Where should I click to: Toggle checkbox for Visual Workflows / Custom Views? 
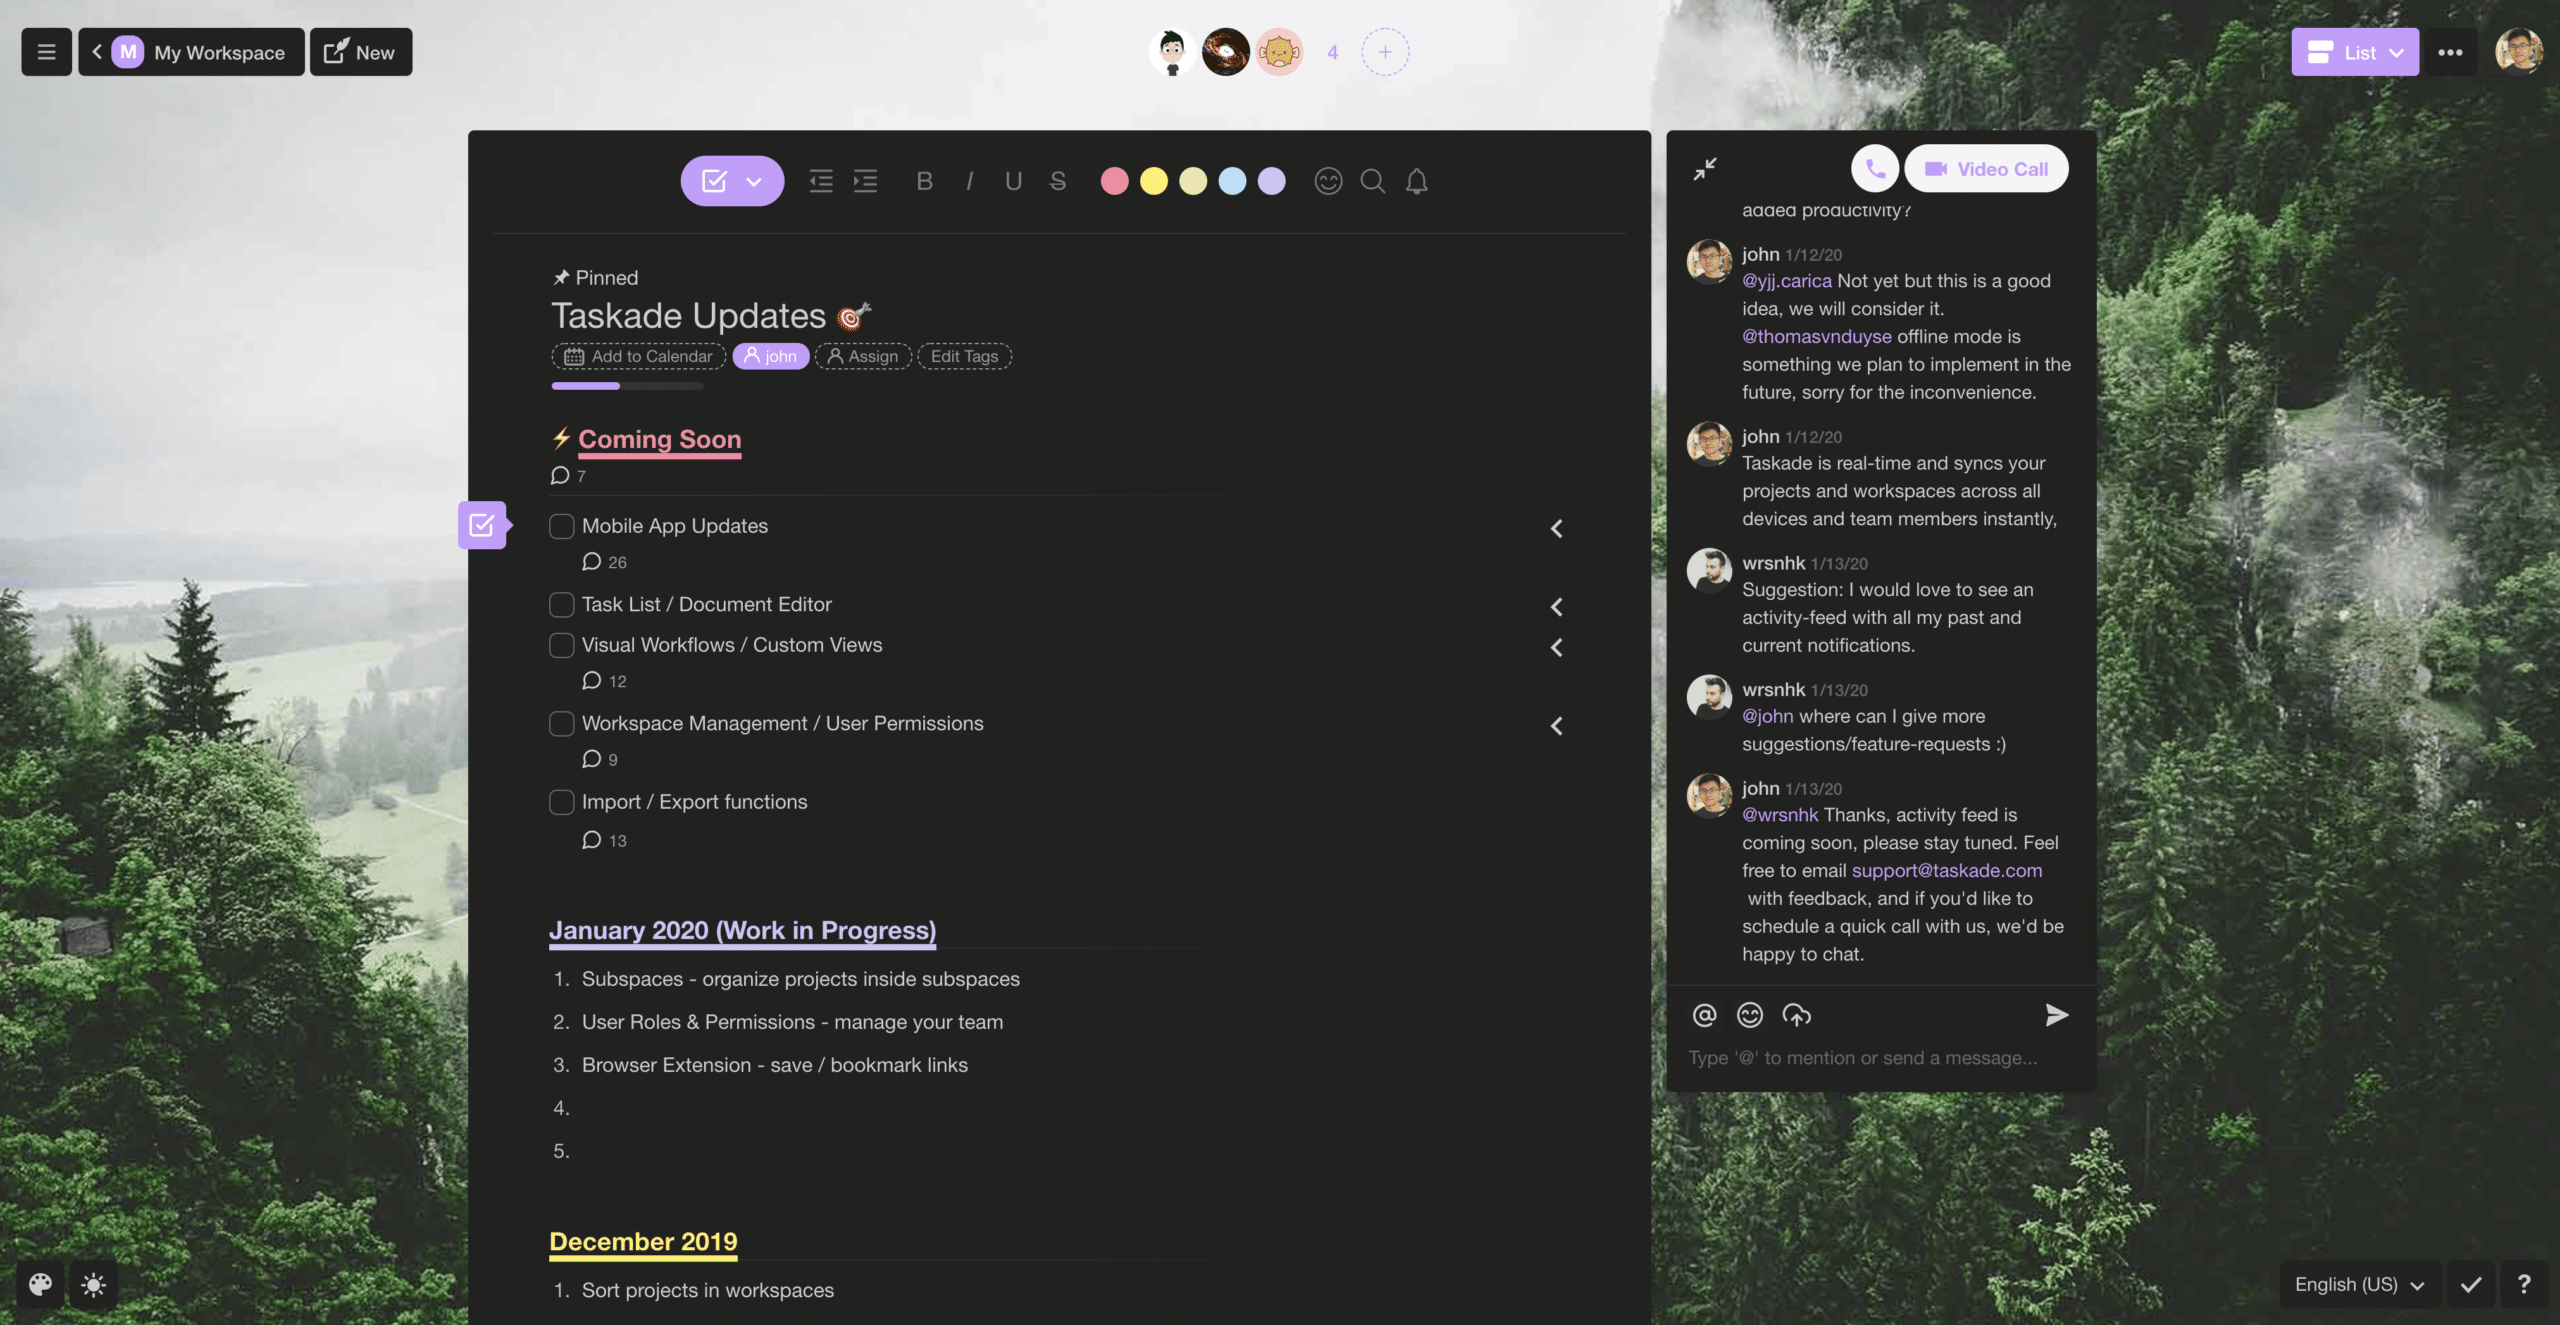pyautogui.click(x=561, y=644)
